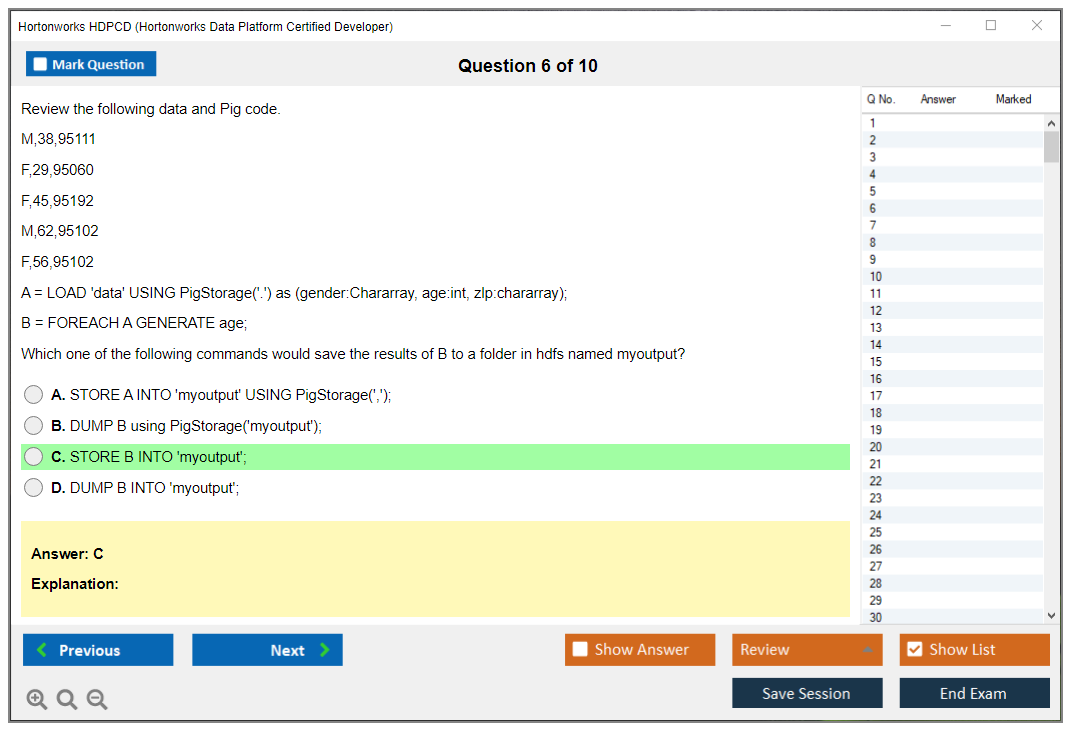Toggle the Mark Question checkbox
This screenshot has width=1075, height=735.
point(41,65)
